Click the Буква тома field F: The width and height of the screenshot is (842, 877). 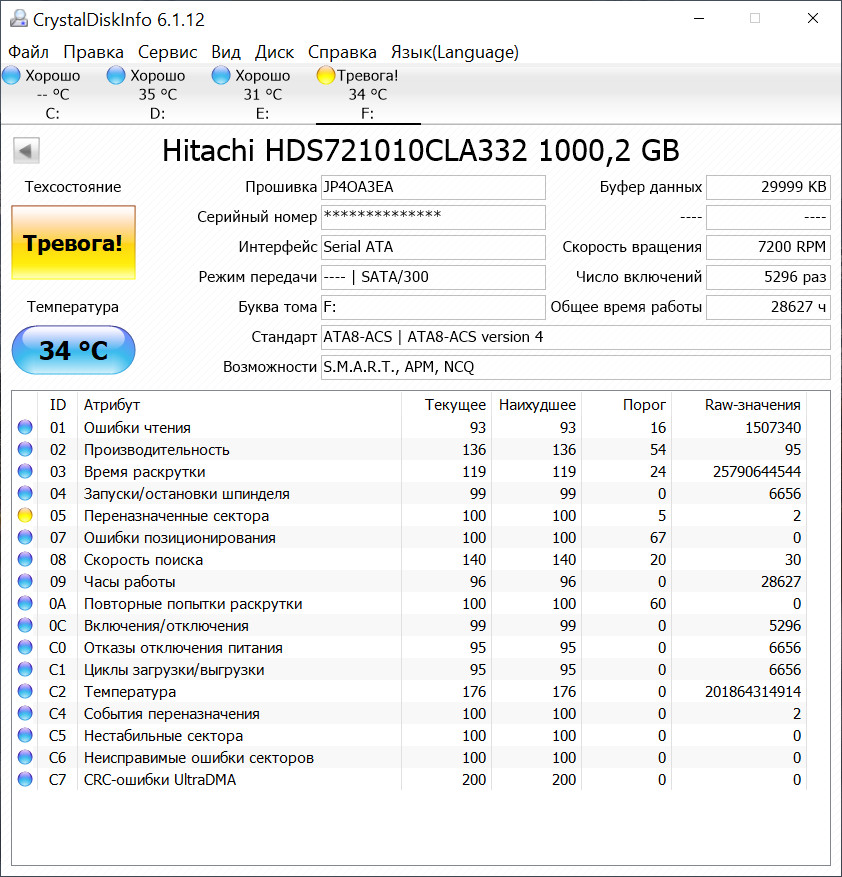(x=433, y=307)
